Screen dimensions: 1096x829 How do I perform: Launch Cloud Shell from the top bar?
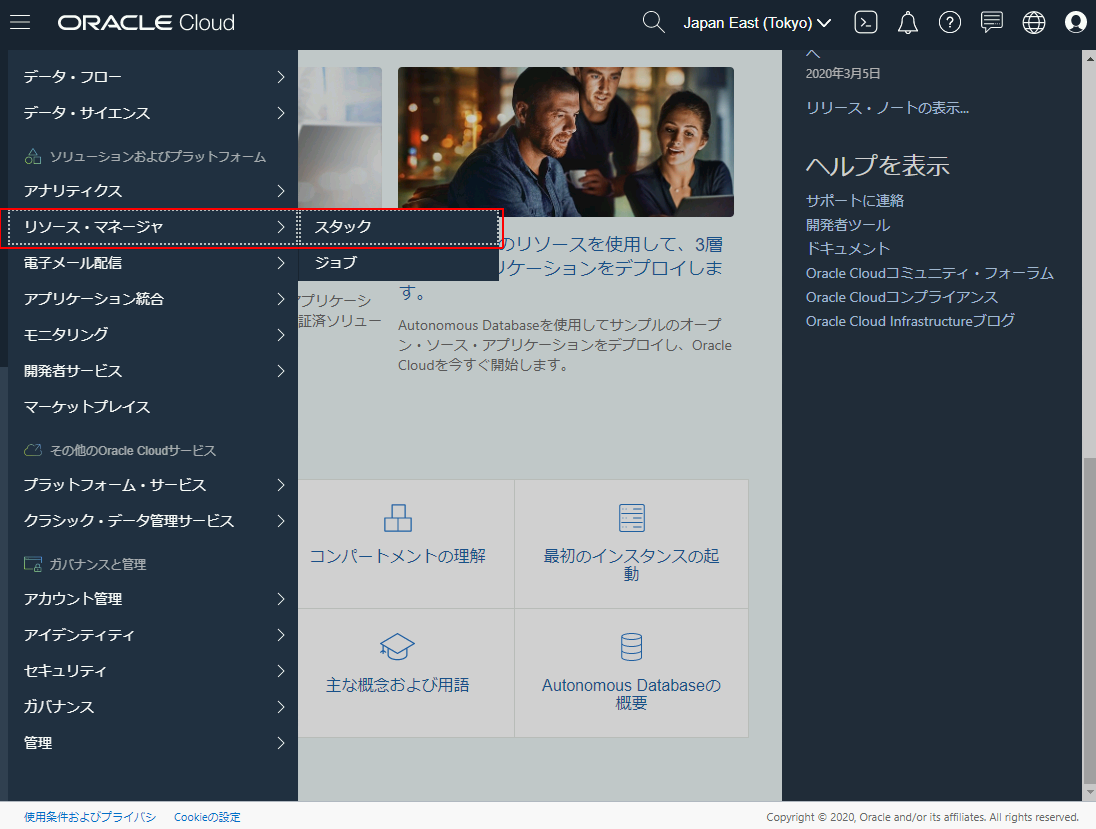click(866, 21)
